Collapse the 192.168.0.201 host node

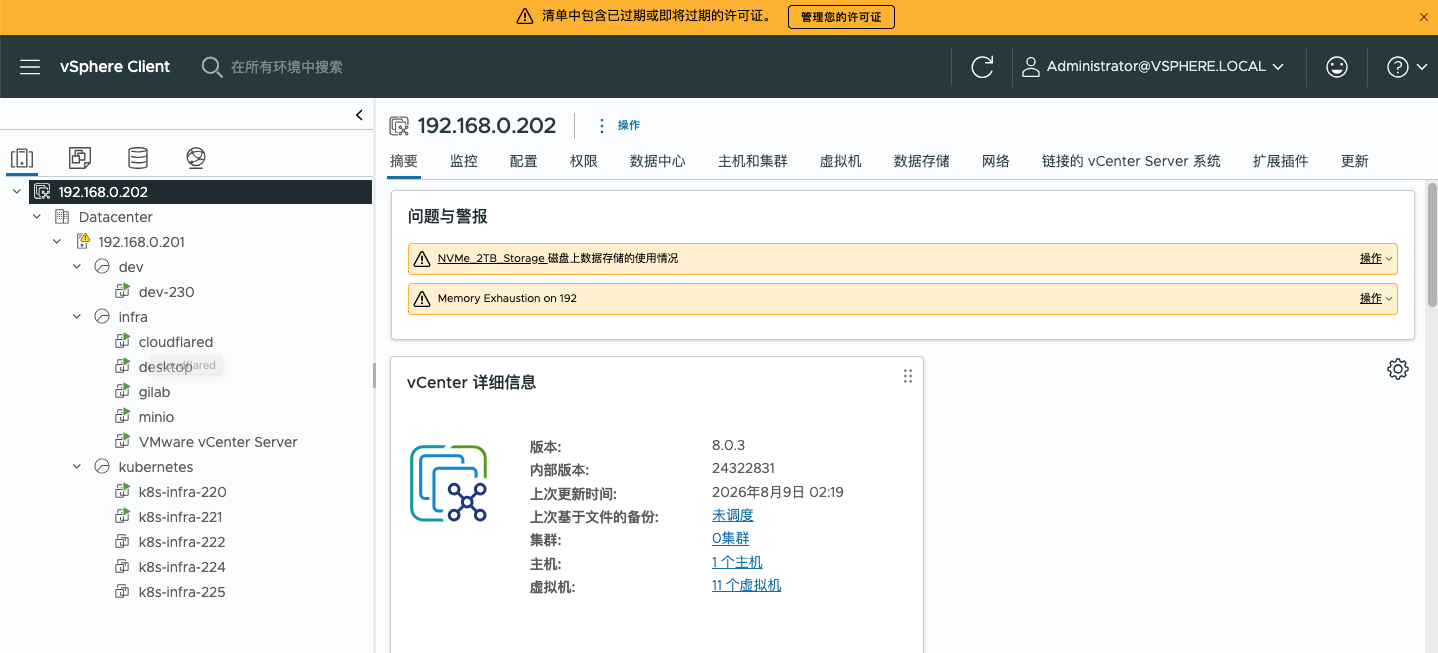[x=57, y=242]
